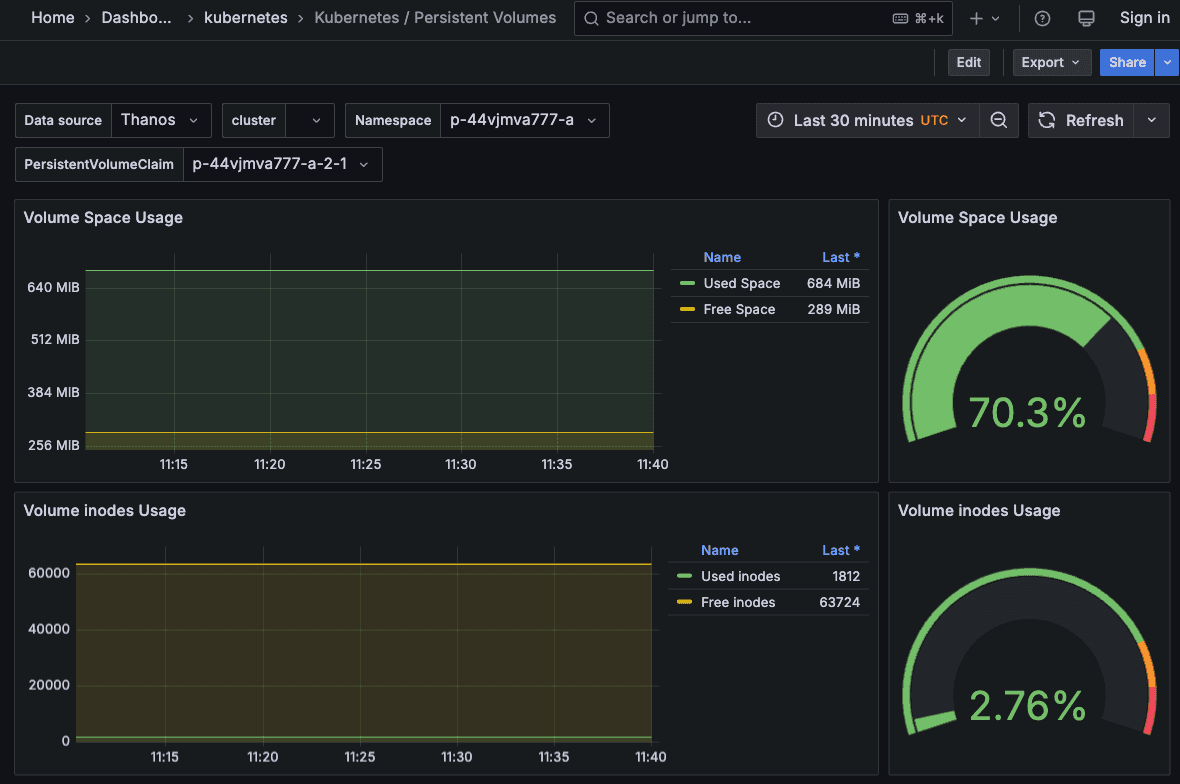This screenshot has width=1180, height=784.
Task: Toggle Free Space legend series
Action: coord(739,309)
